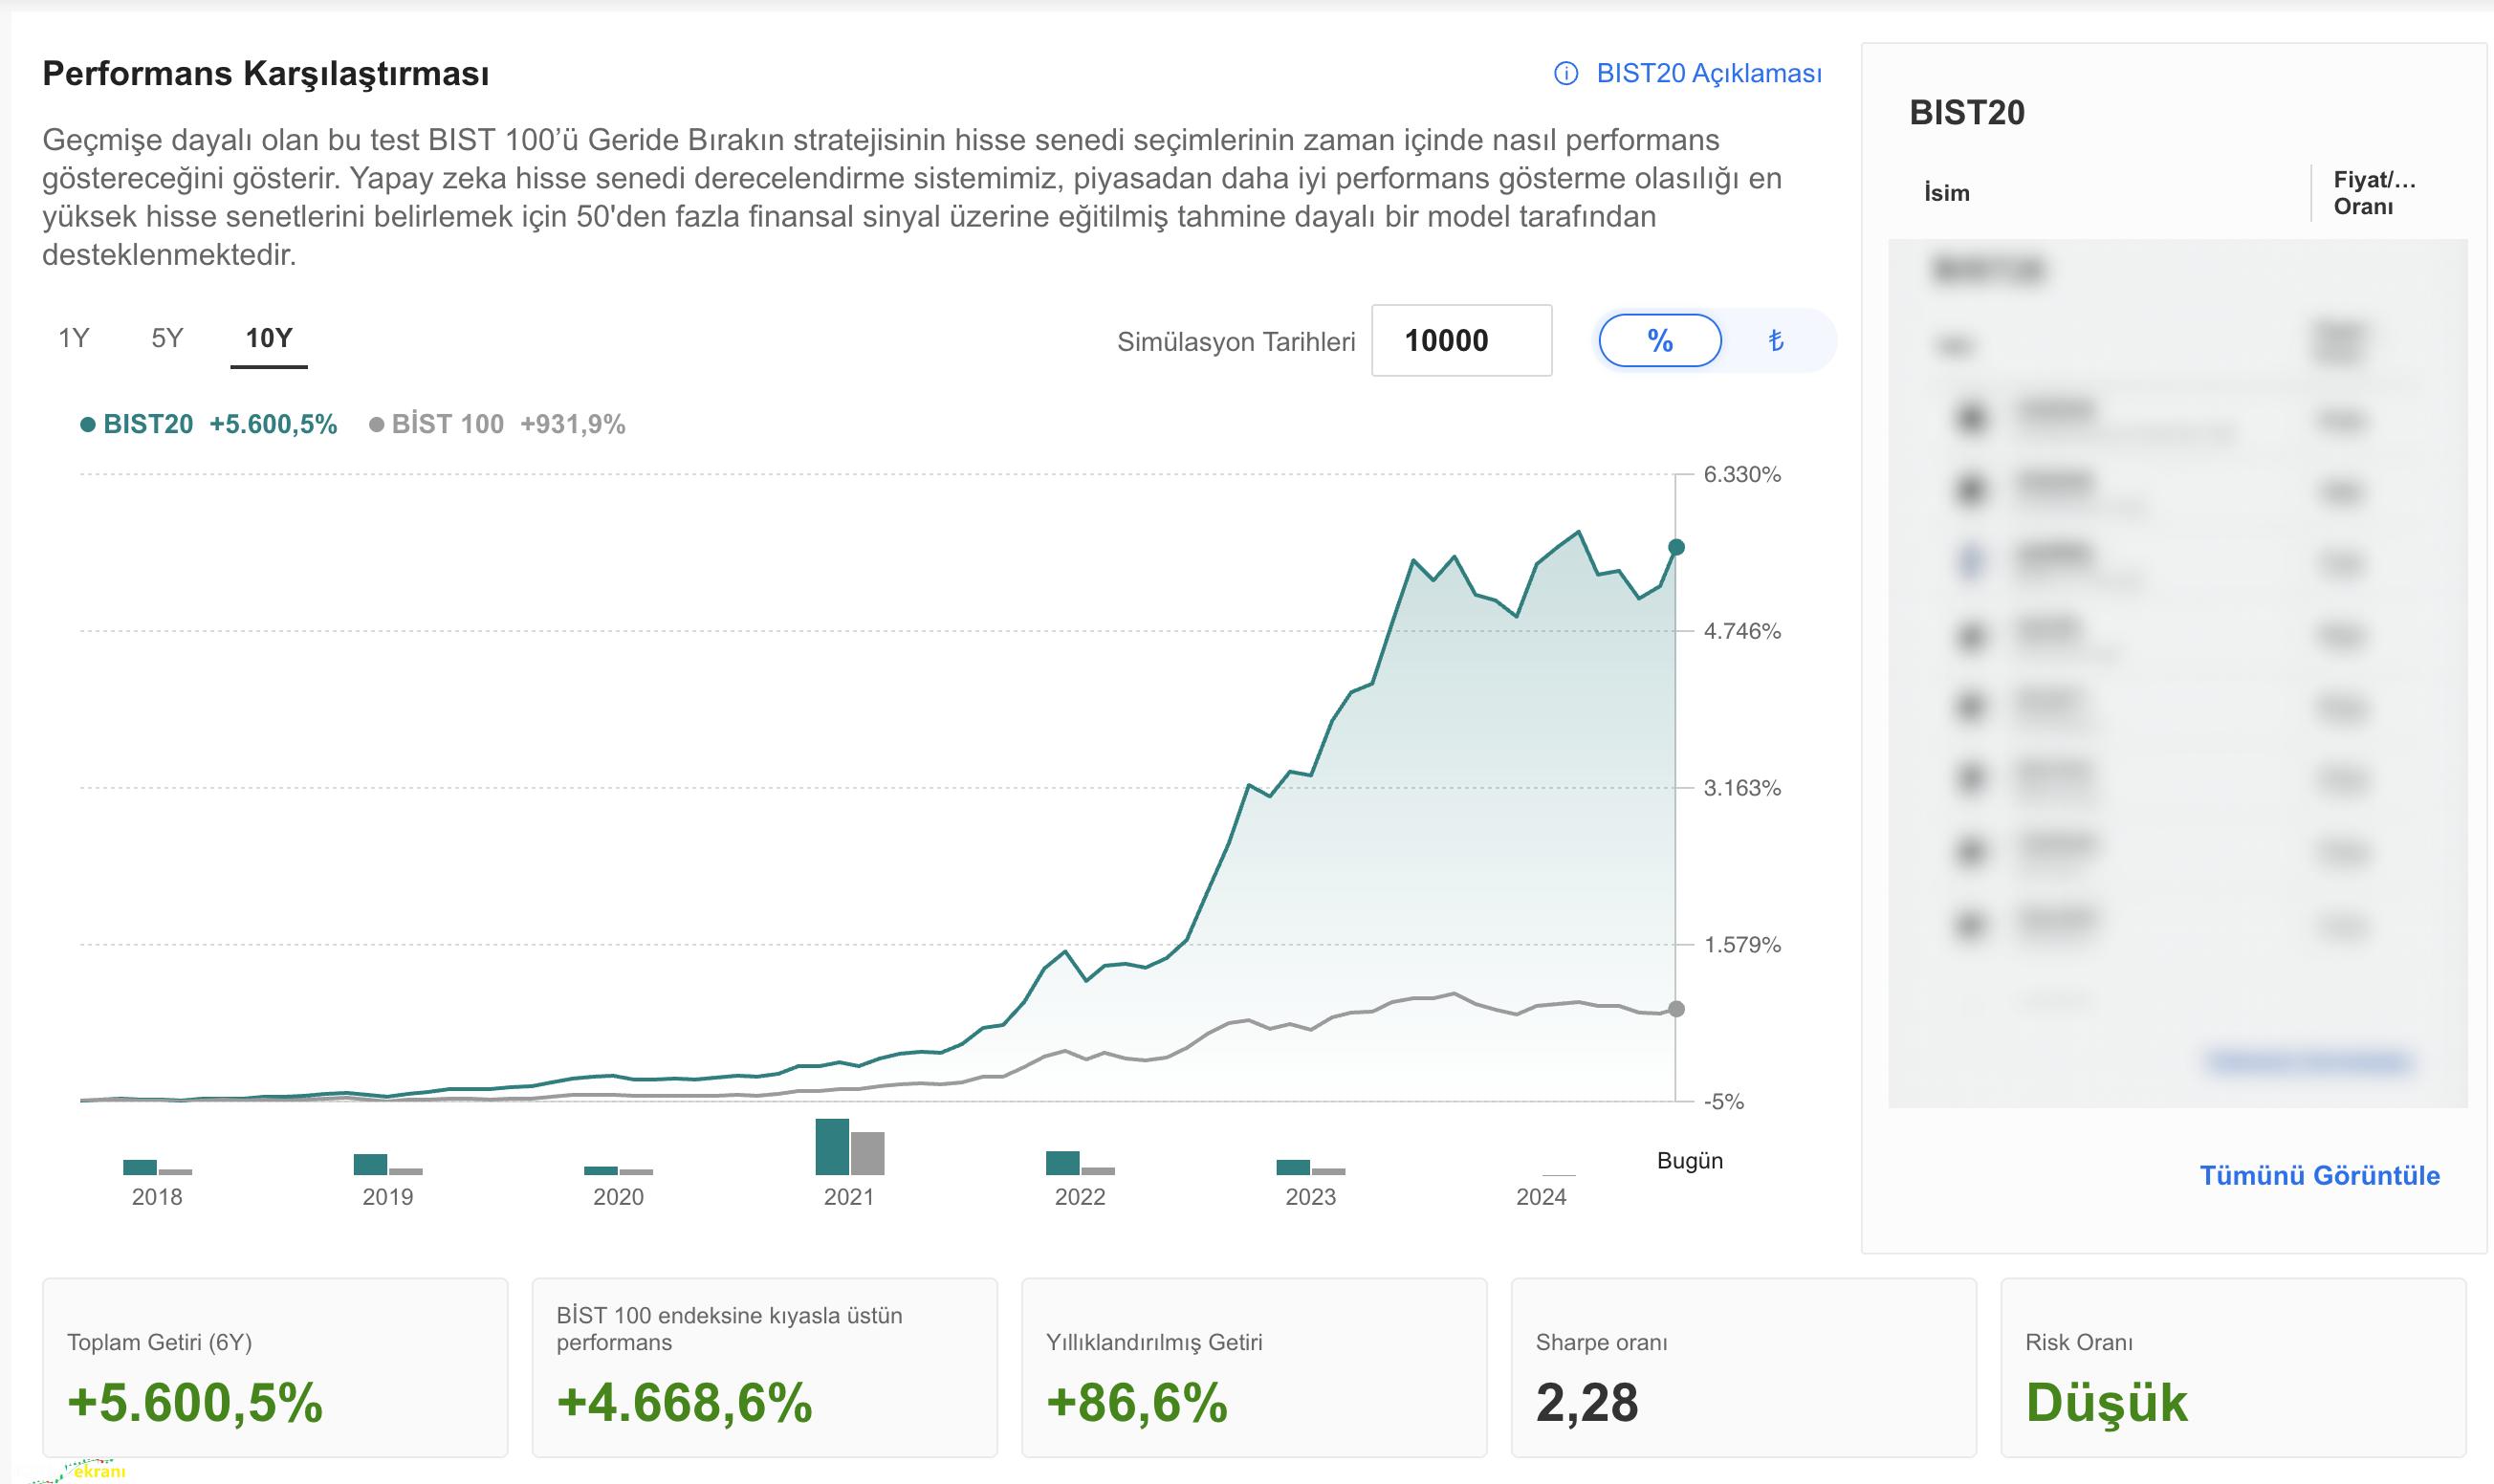
Task: Click the 4.746% axis label
Action: point(1743,631)
